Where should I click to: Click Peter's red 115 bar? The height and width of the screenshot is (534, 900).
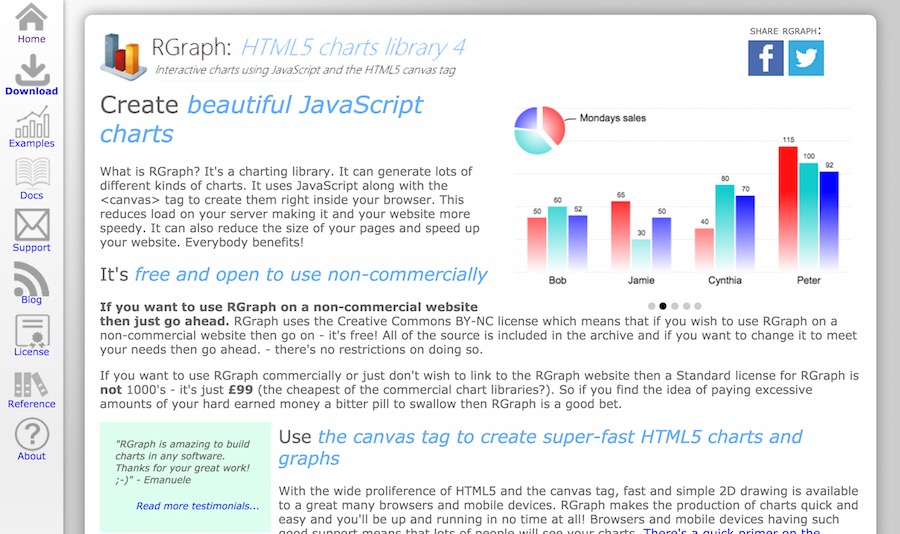(788, 208)
